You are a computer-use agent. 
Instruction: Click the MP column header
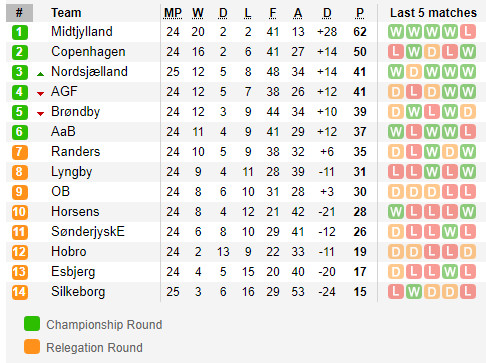pos(173,13)
